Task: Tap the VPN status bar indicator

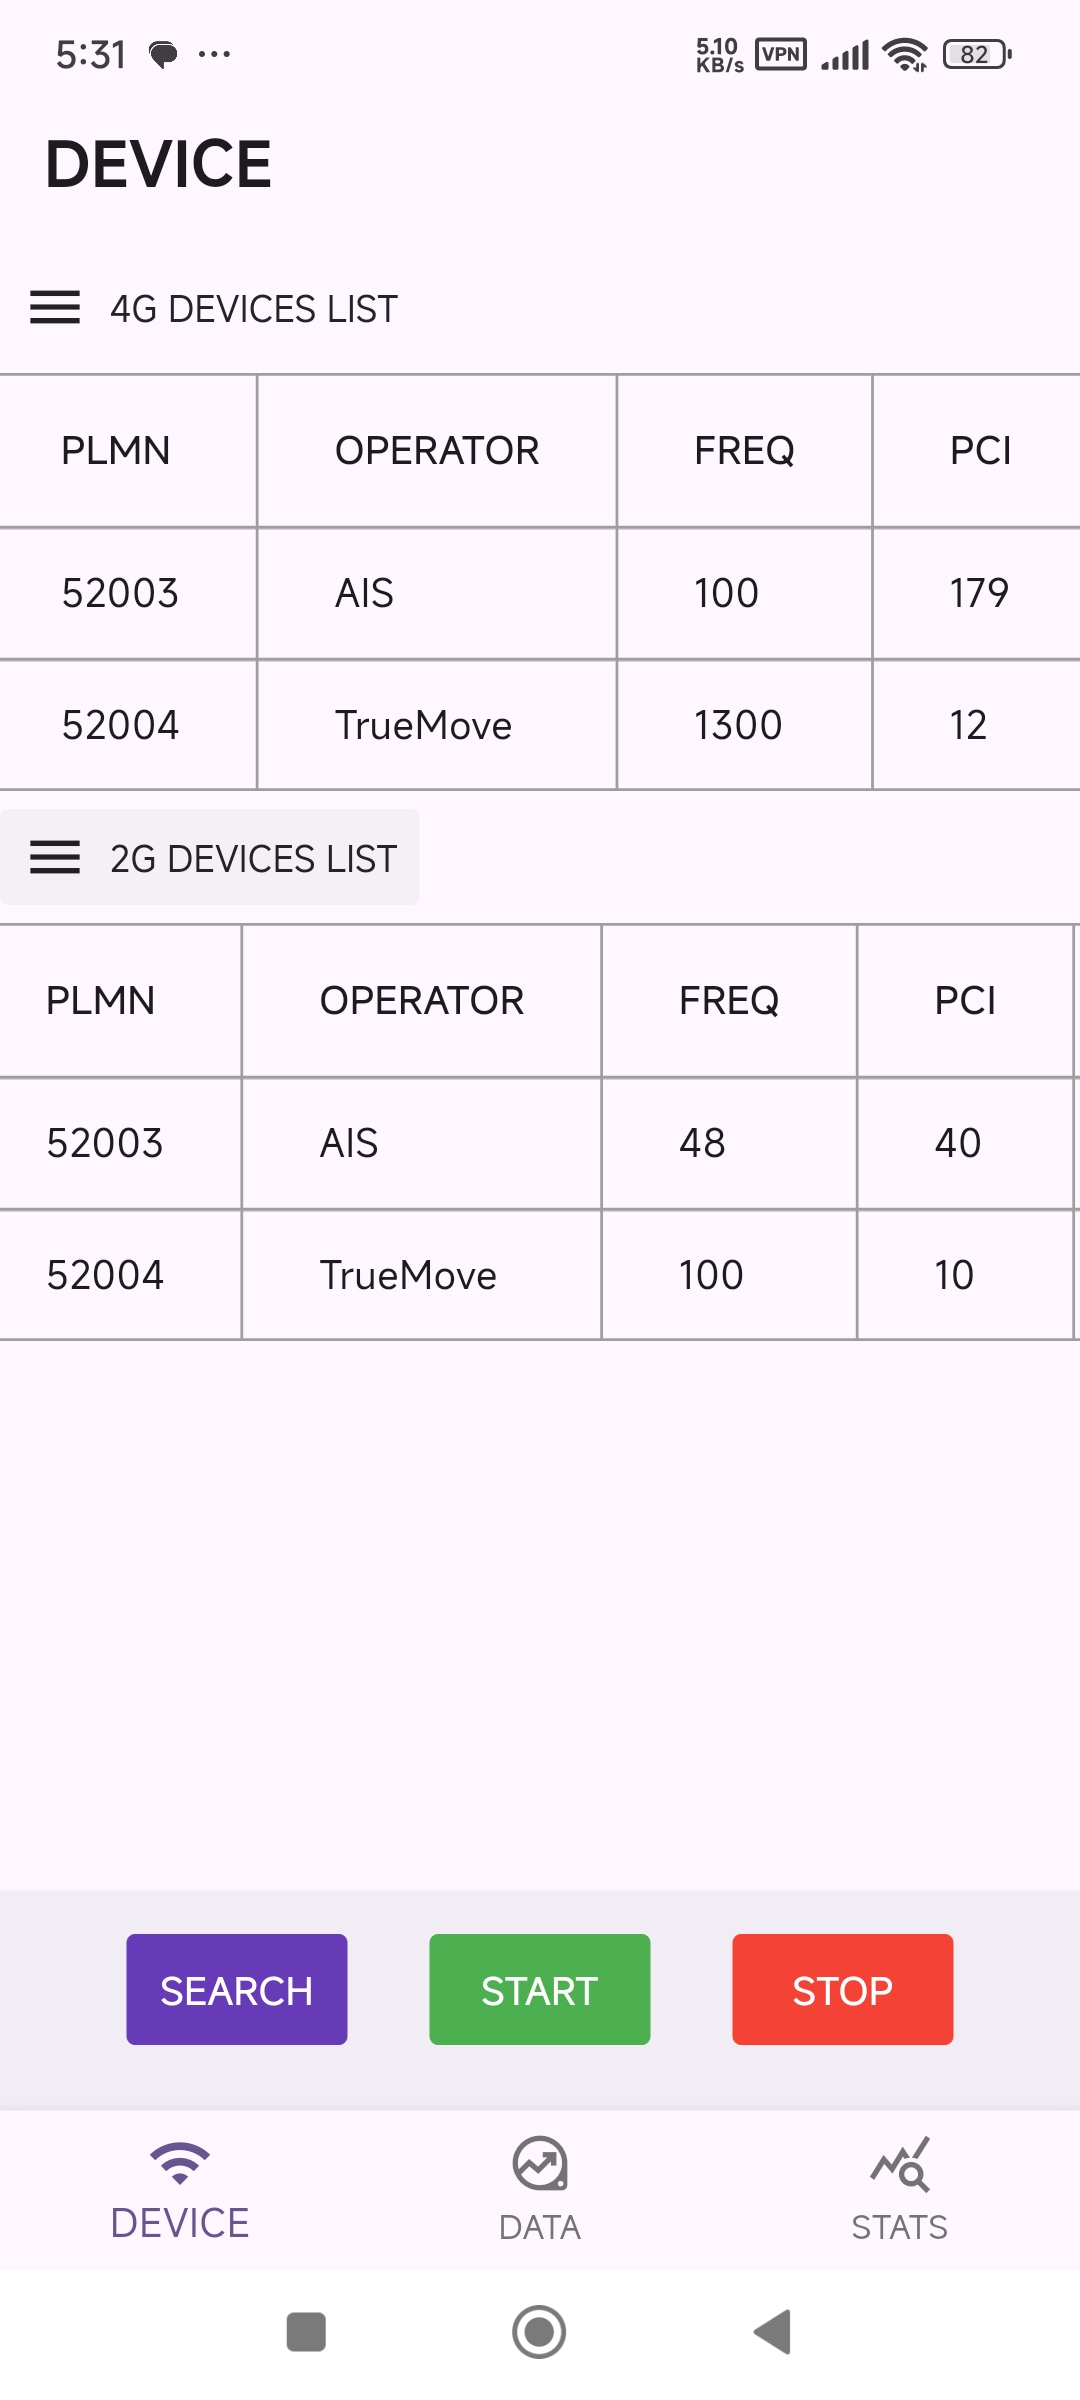Action: [781, 54]
